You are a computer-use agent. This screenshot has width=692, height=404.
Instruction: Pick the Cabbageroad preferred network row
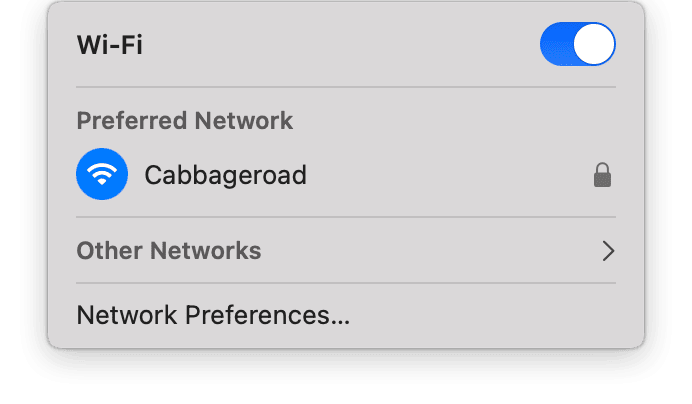pyautogui.click(x=346, y=174)
